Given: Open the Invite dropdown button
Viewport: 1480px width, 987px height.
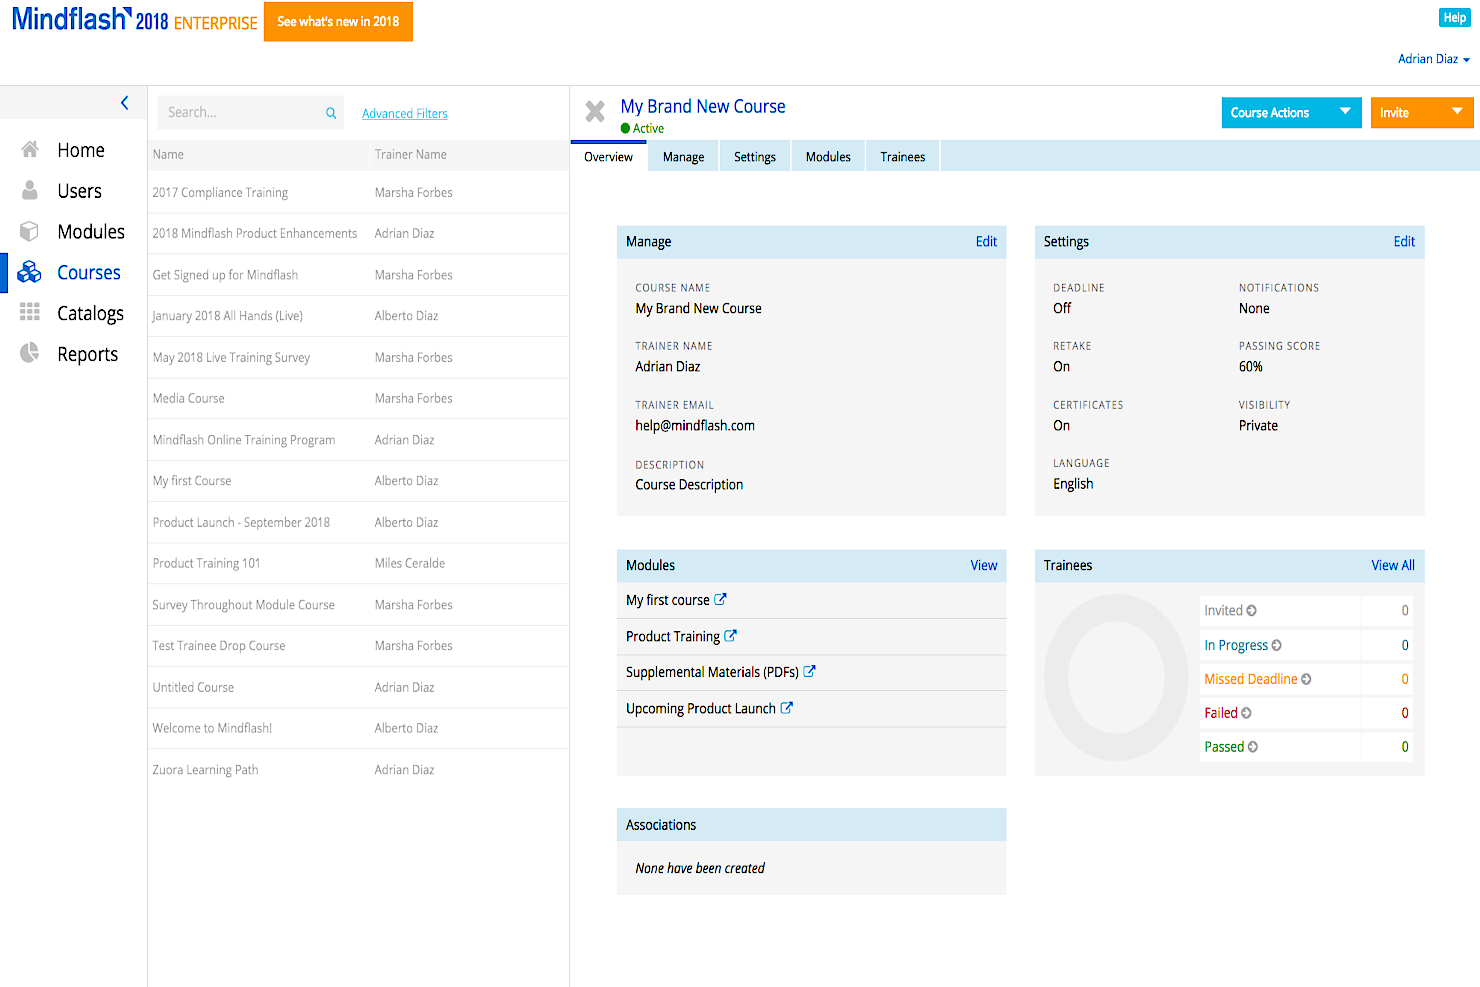Looking at the screenshot, I should click(1421, 112).
